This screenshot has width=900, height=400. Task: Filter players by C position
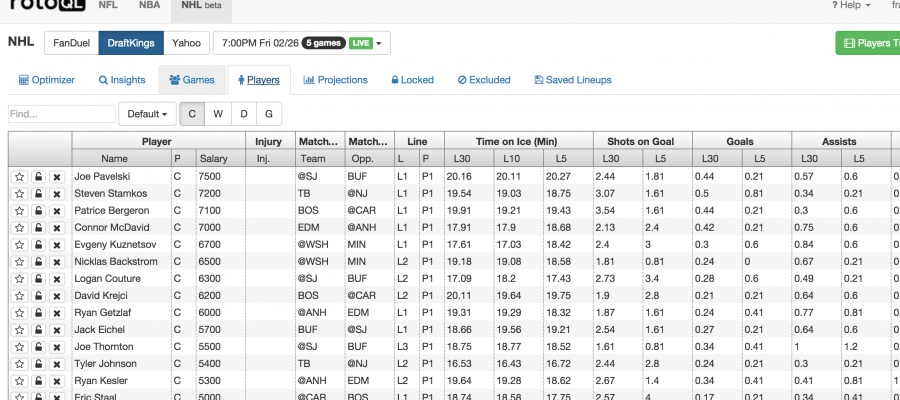[192, 114]
